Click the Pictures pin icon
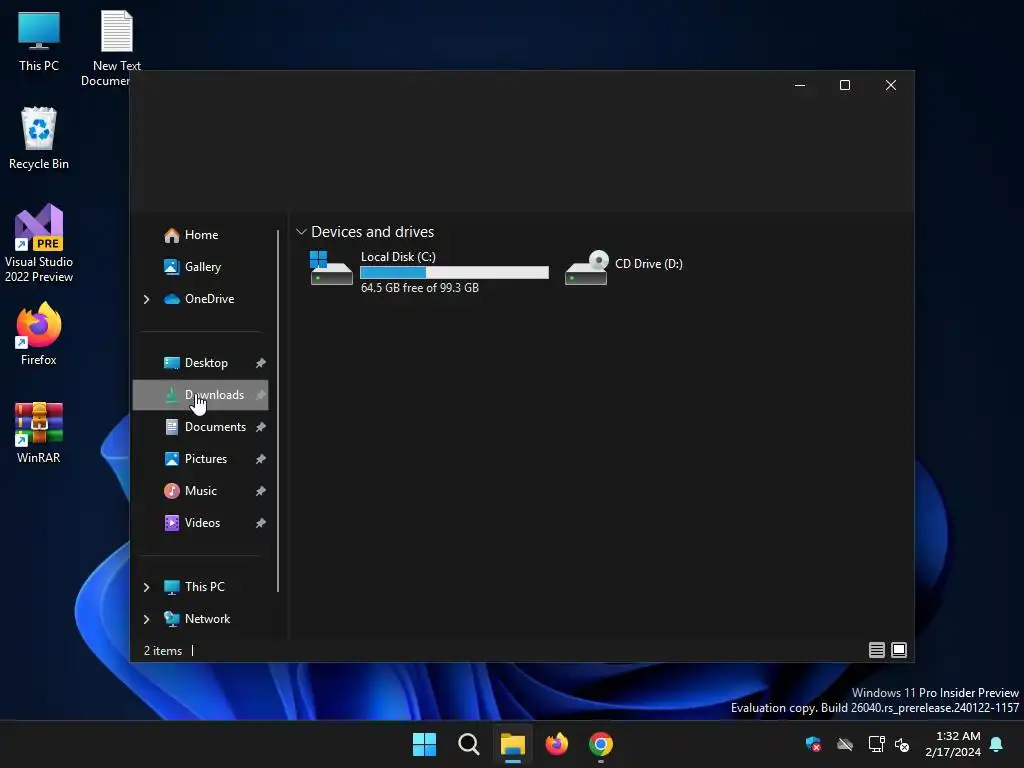 (261, 459)
